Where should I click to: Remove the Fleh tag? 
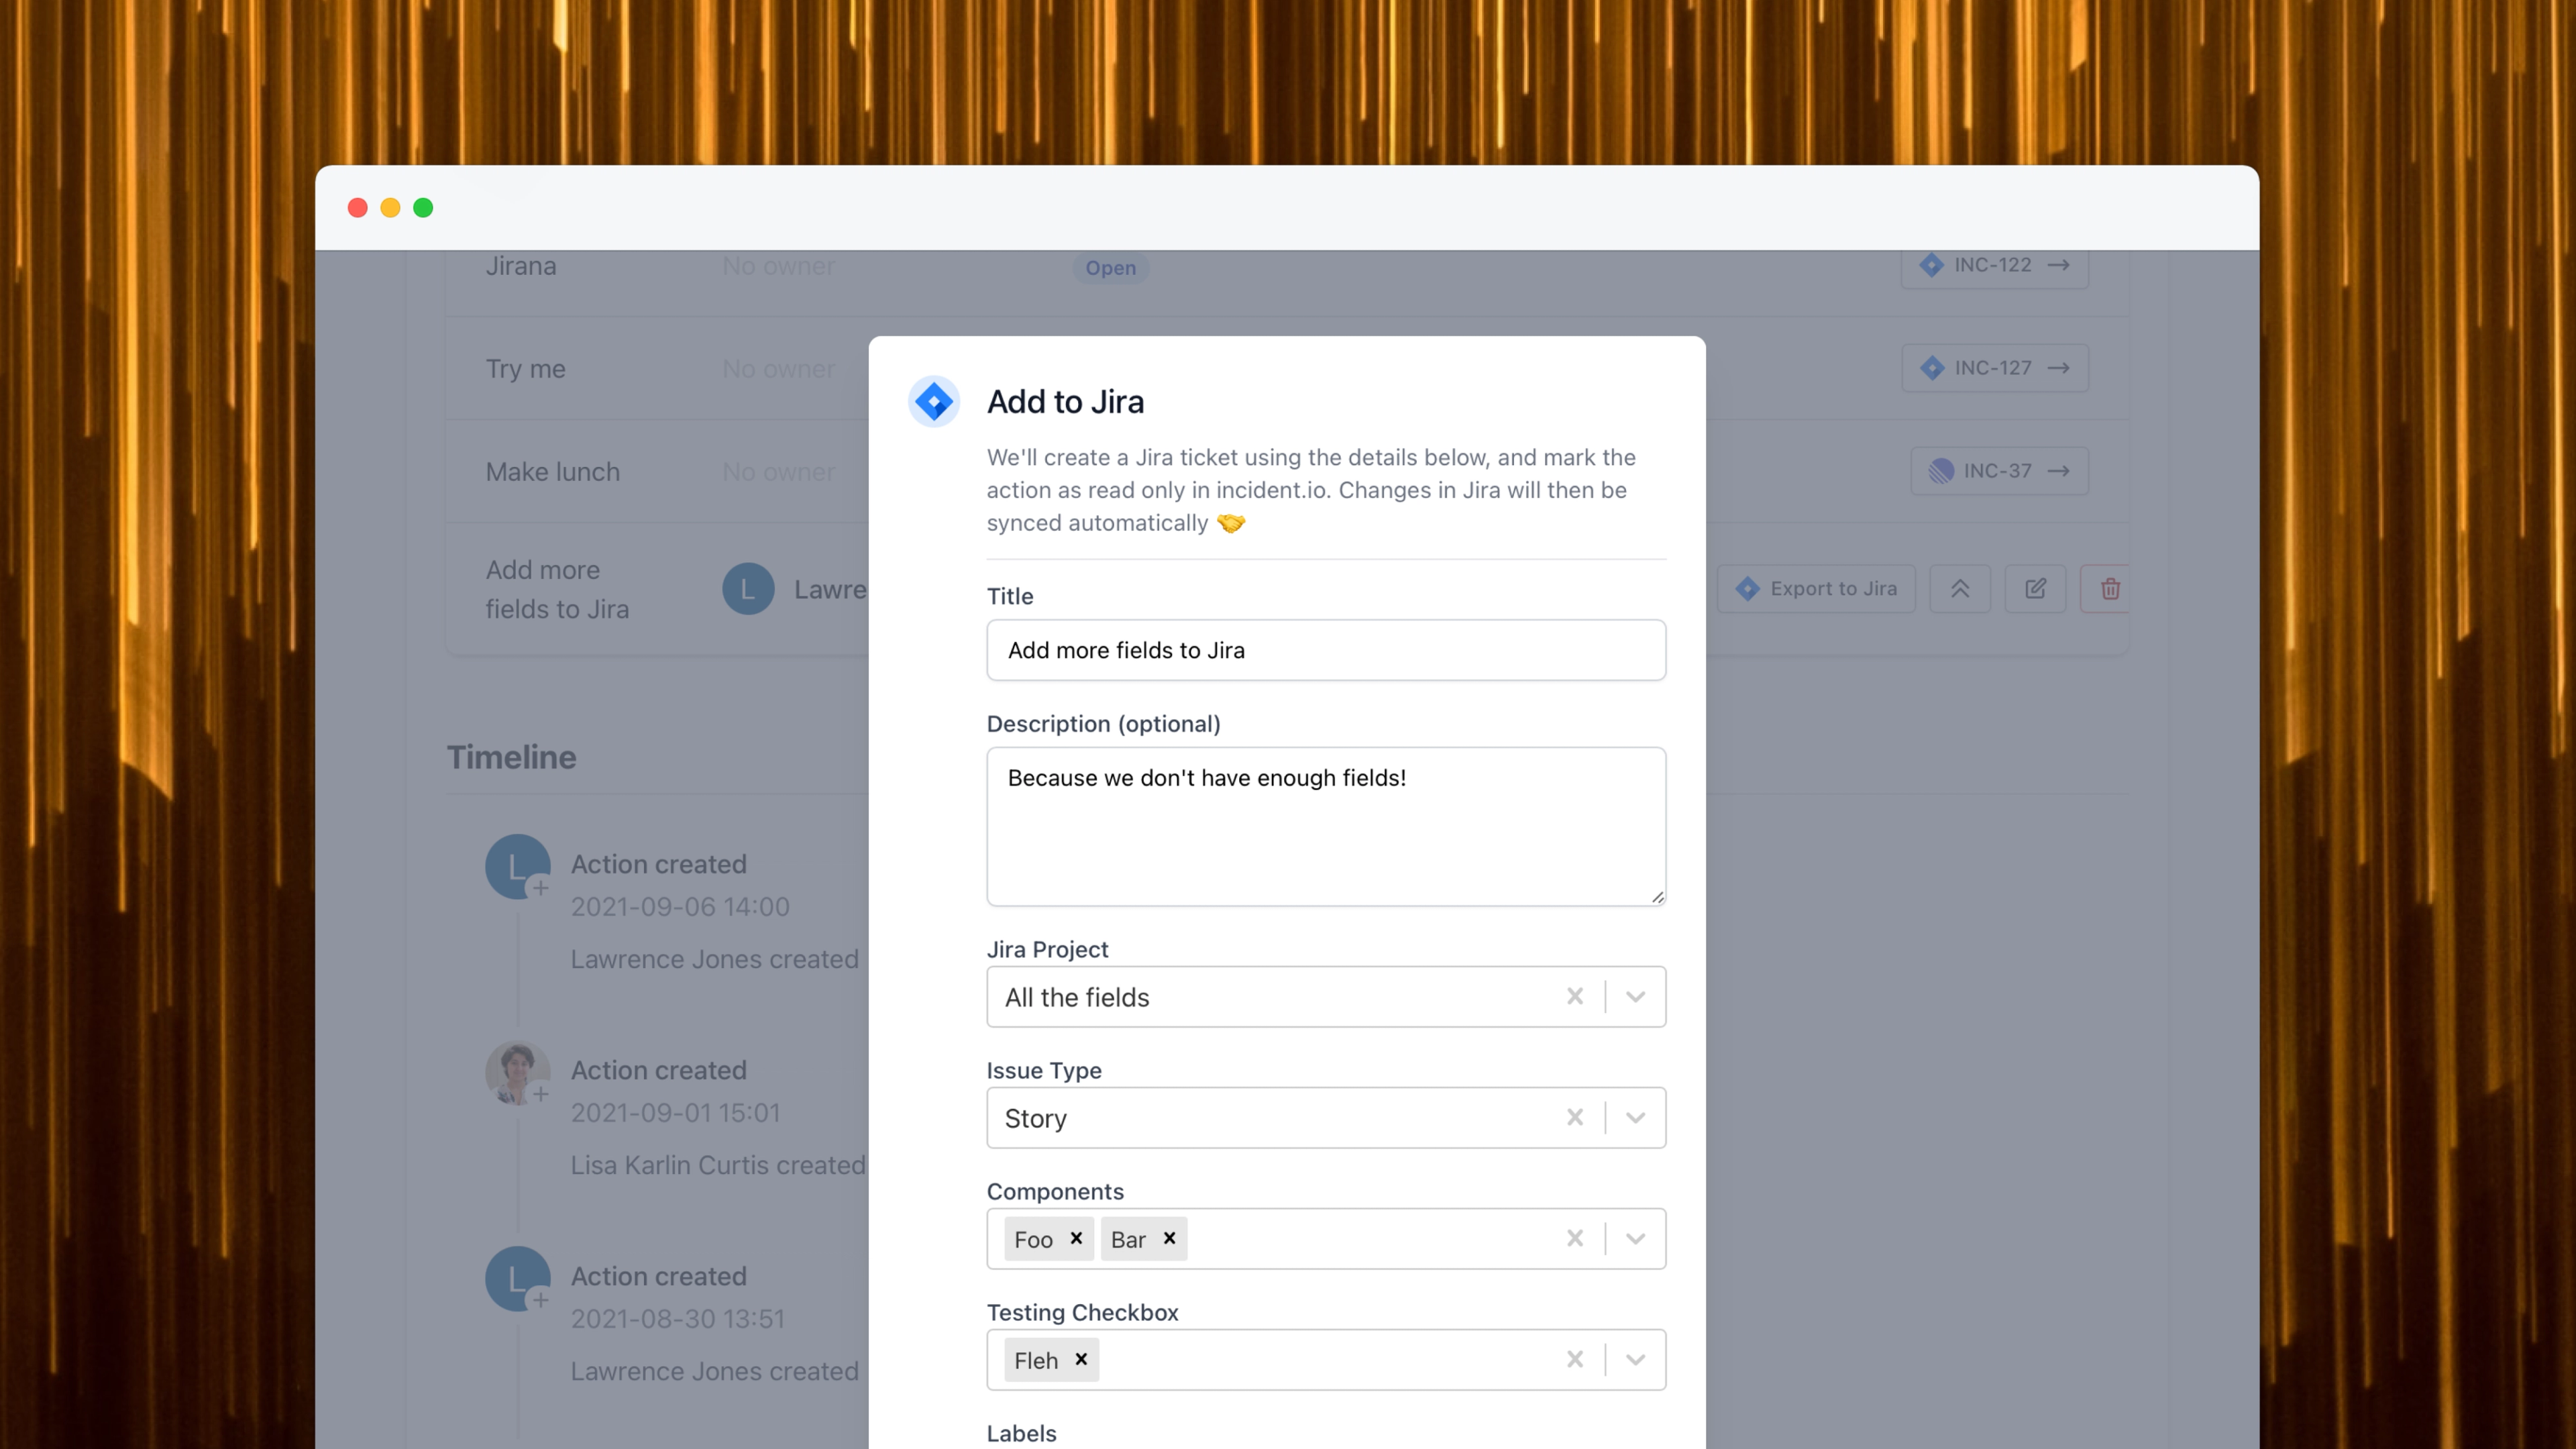1081,1359
